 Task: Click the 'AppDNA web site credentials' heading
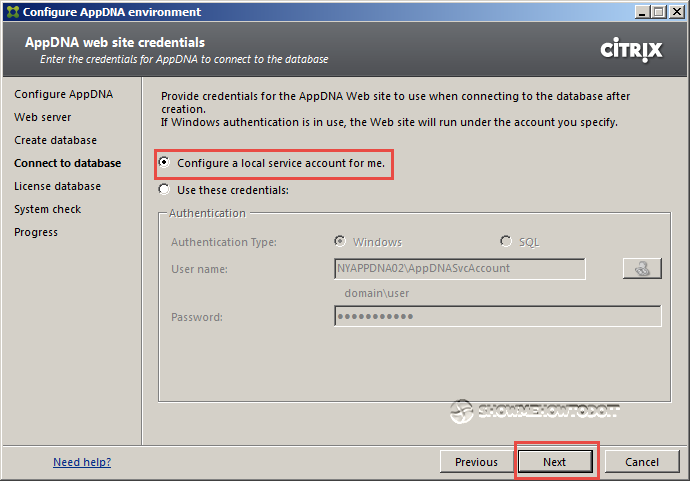point(115,42)
